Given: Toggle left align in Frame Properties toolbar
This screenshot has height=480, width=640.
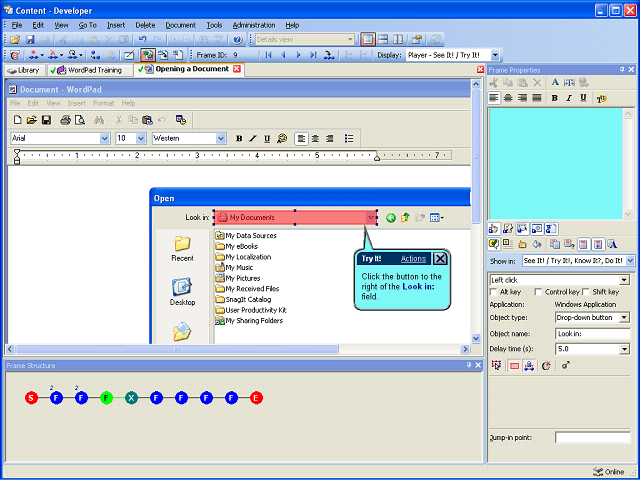Looking at the screenshot, I should pyautogui.click(x=494, y=98).
